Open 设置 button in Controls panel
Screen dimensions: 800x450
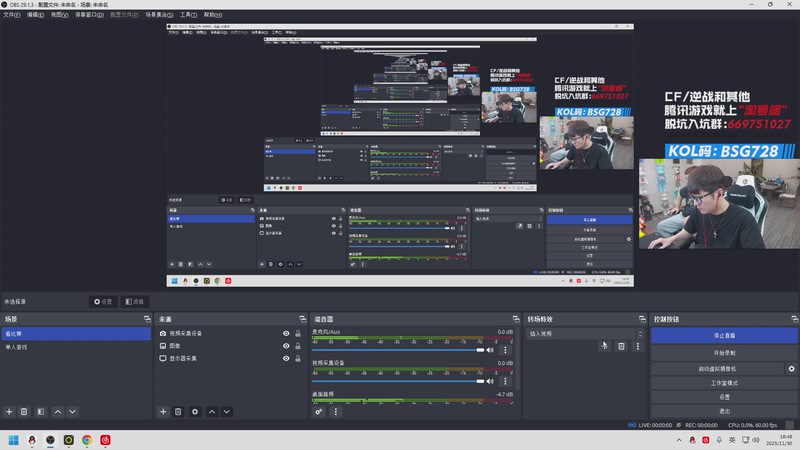(x=724, y=397)
